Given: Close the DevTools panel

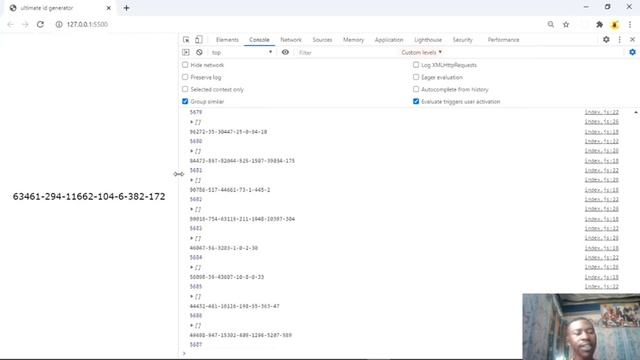Looking at the screenshot, I should pos(632,40).
